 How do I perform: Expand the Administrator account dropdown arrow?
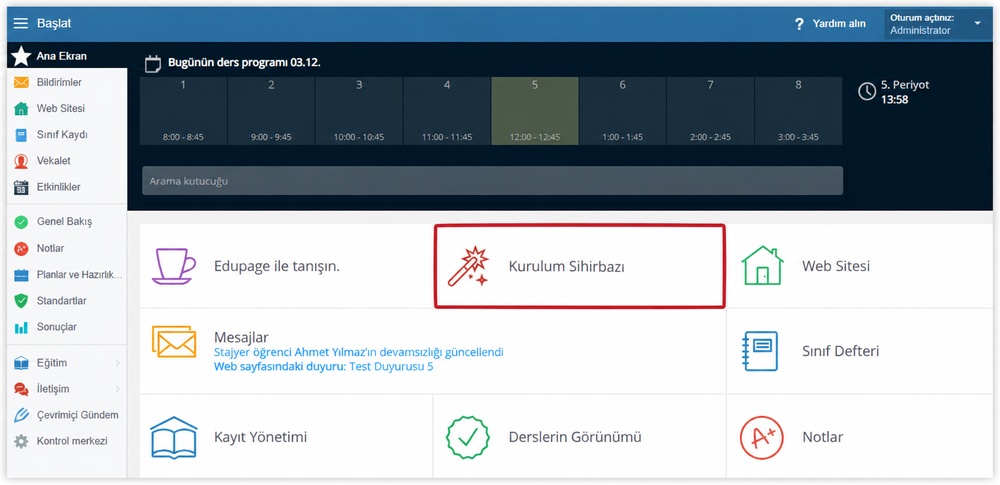[x=977, y=24]
